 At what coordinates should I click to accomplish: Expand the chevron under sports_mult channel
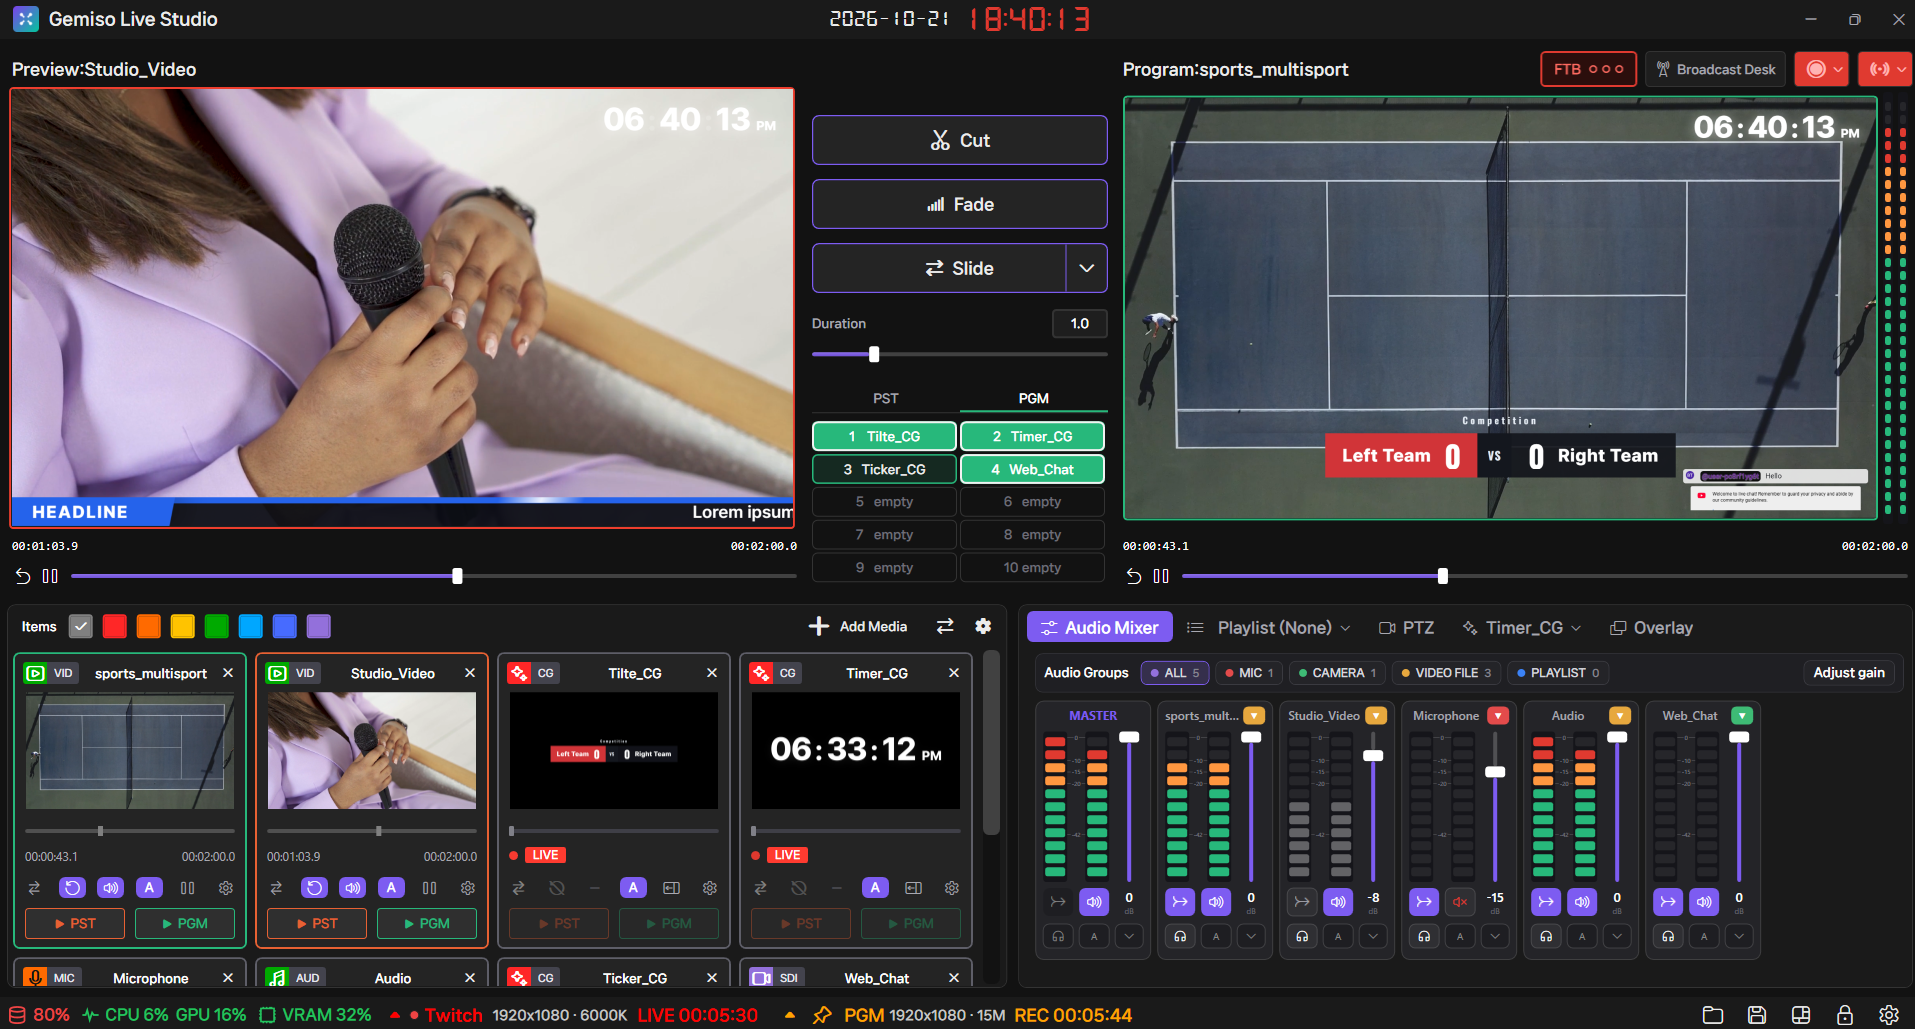pyautogui.click(x=1252, y=937)
